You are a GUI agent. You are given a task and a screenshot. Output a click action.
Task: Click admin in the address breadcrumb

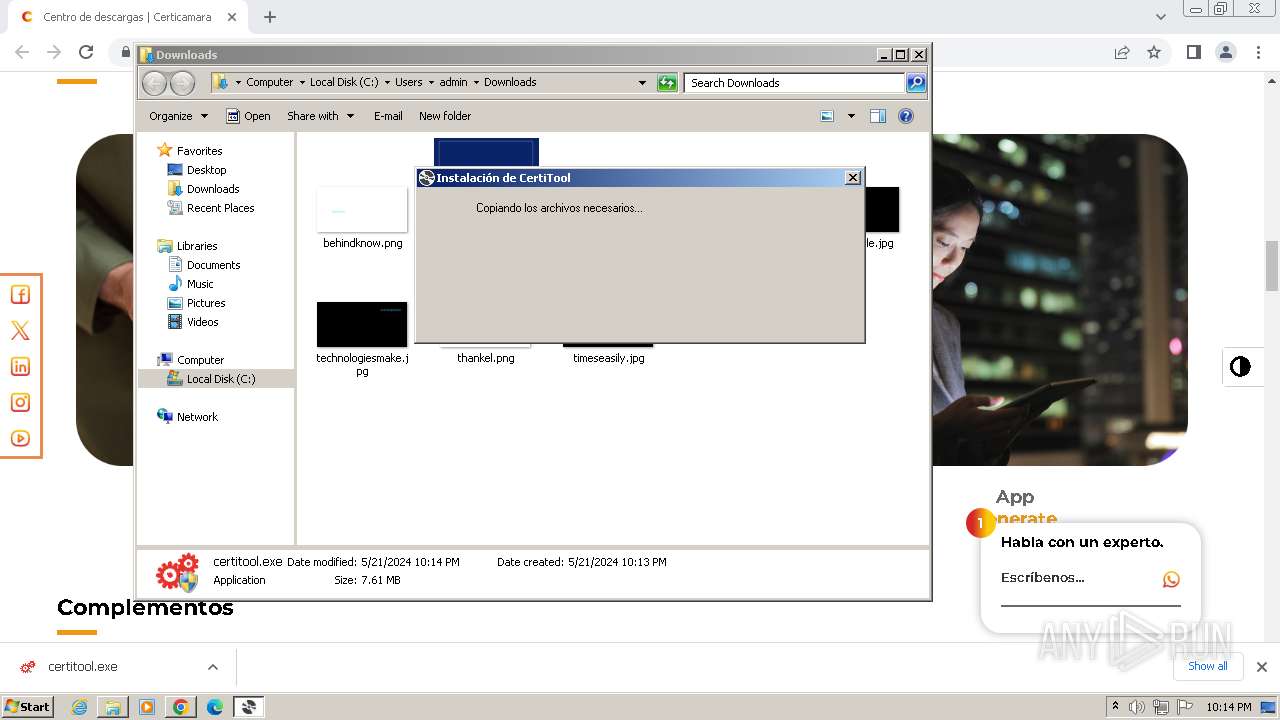coord(453,82)
